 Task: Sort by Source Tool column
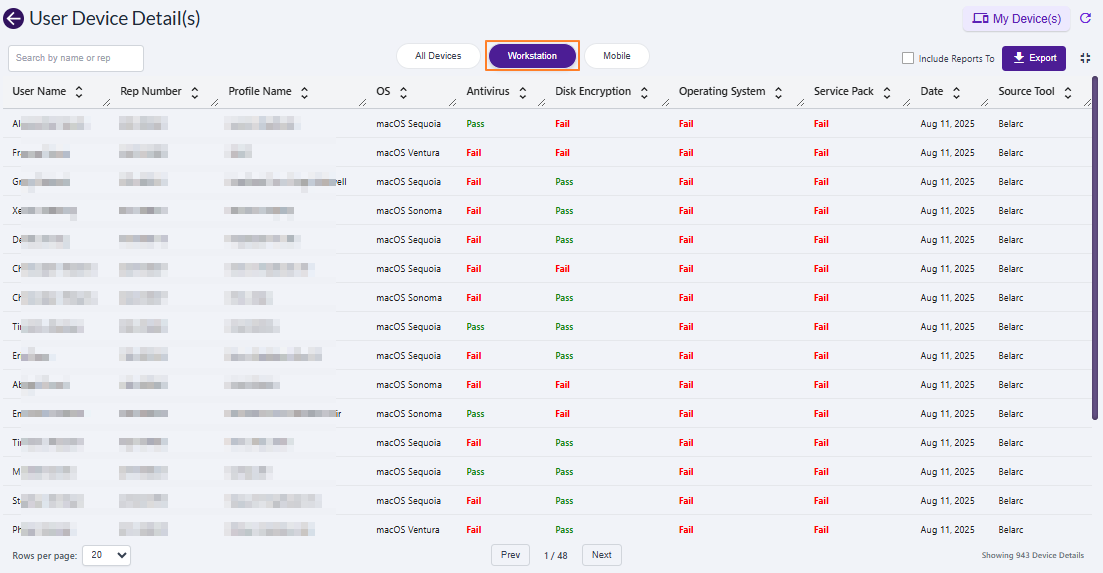(1068, 92)
